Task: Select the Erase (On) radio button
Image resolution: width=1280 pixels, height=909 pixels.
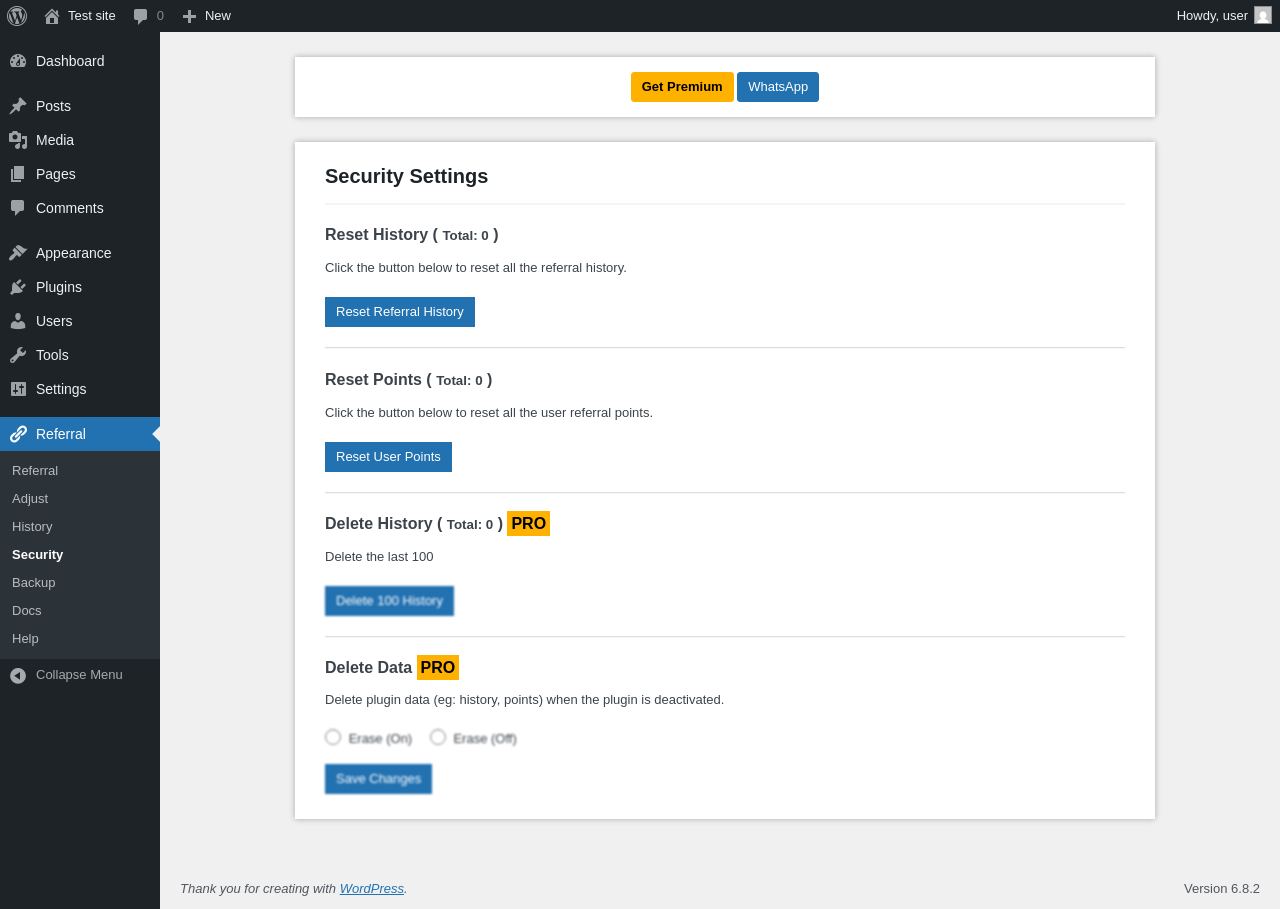Action: point(333,737)
